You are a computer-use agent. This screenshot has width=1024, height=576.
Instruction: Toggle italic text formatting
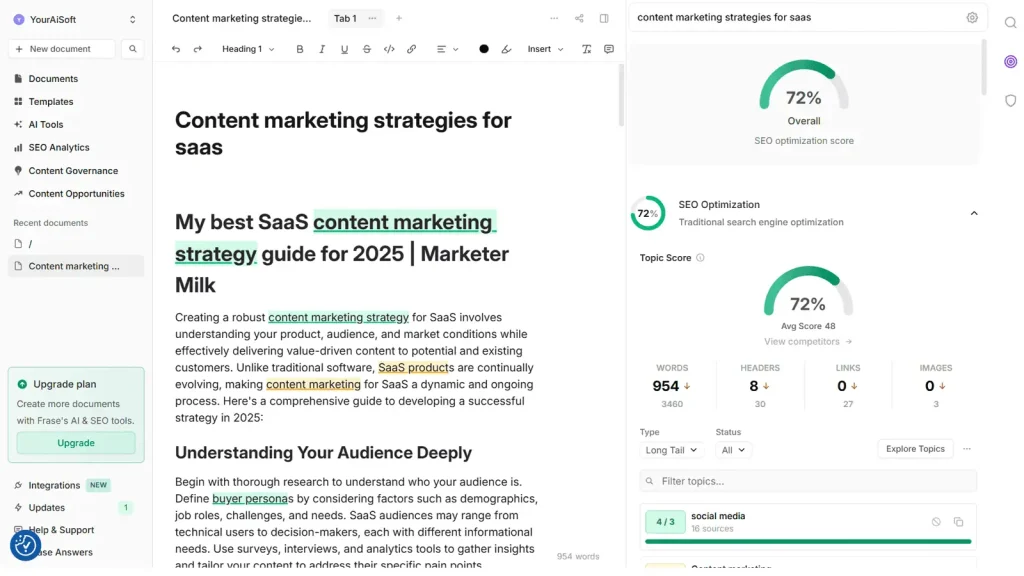[x=322, y=49]
